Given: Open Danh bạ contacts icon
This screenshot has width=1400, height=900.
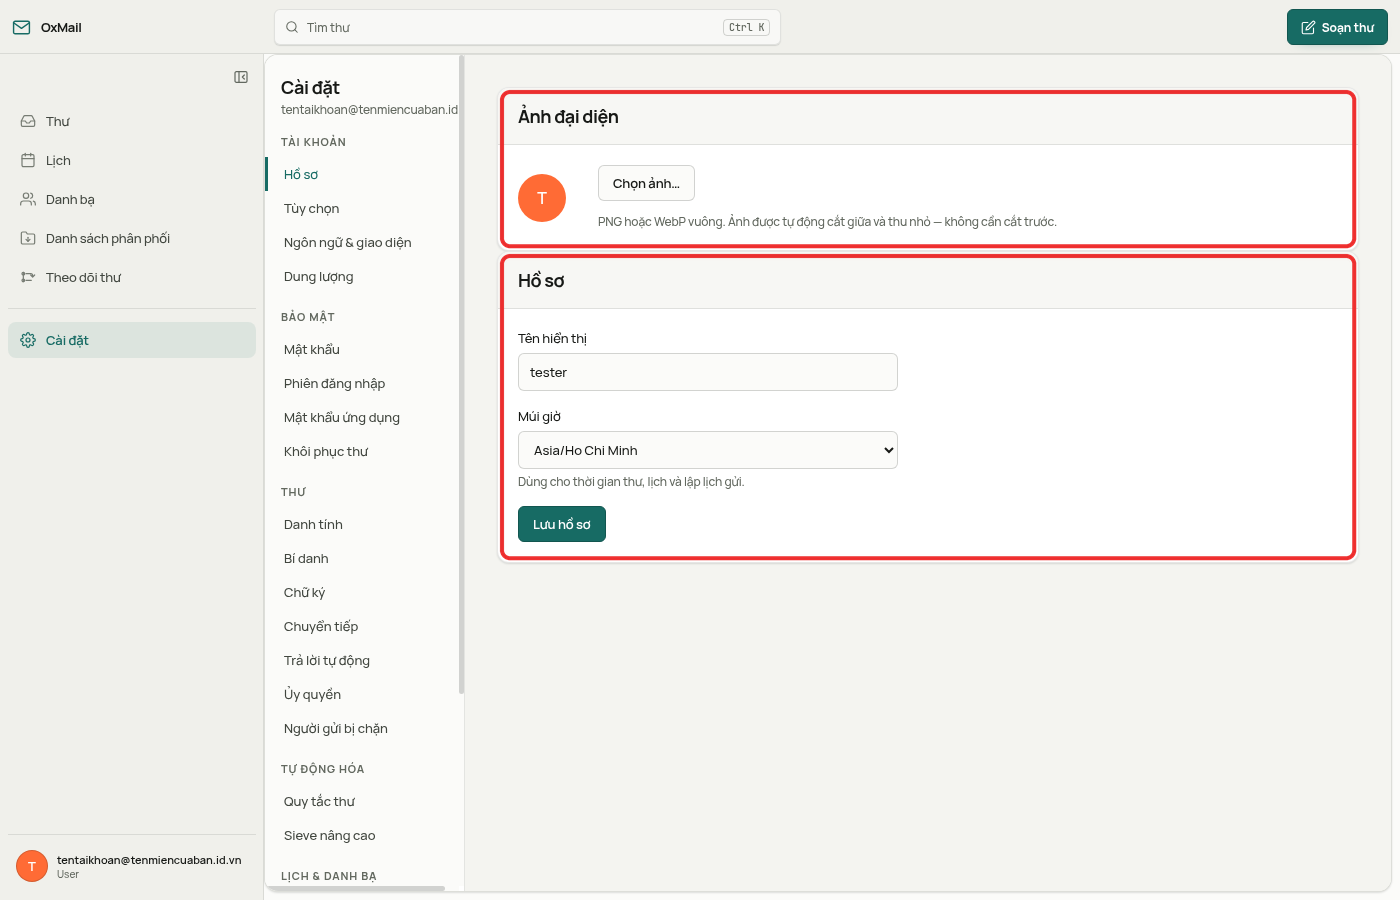Looking at the screenshot, I should [x=28, y=199].
